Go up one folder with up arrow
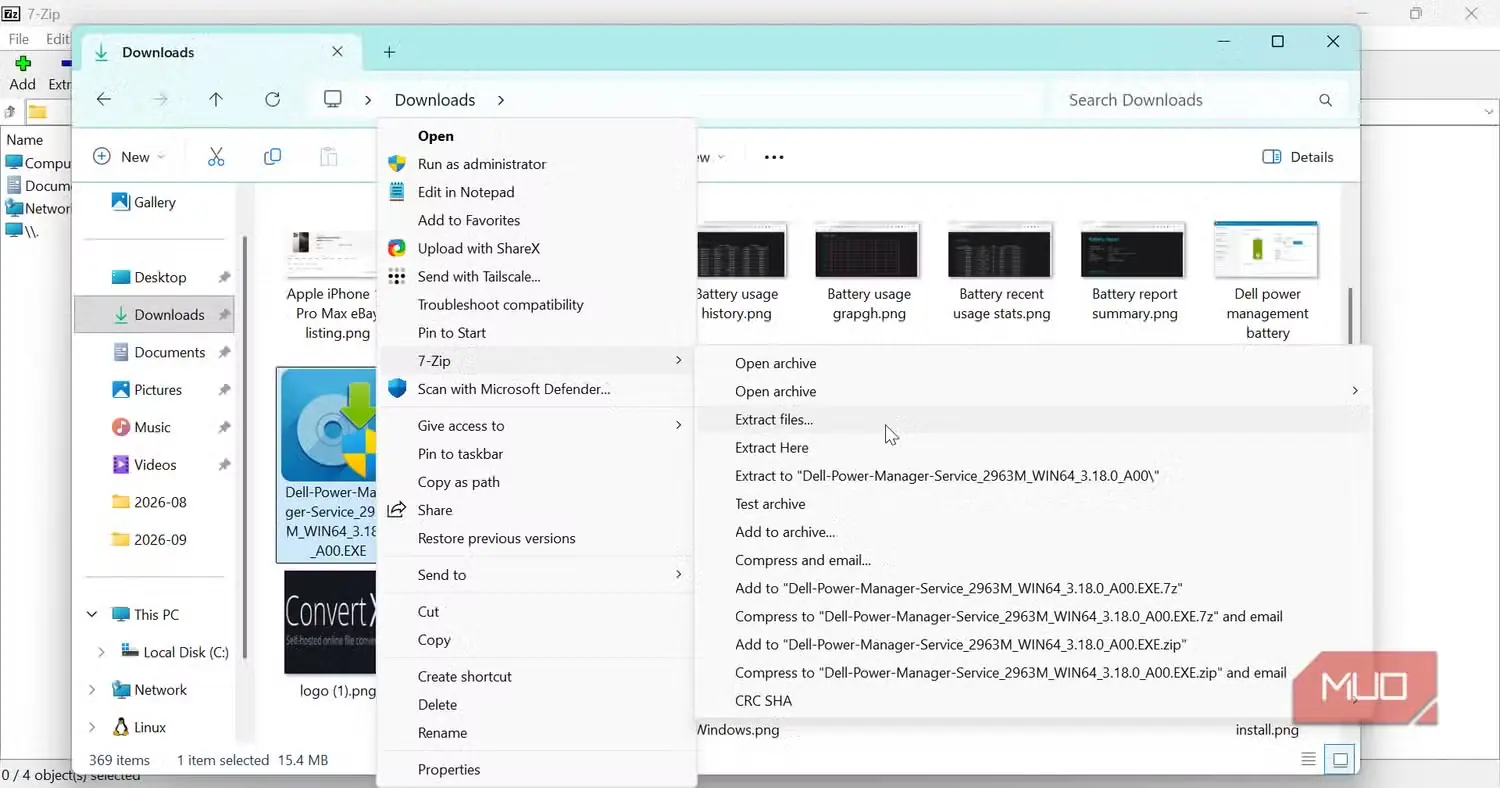 click(x=216, y=100)
